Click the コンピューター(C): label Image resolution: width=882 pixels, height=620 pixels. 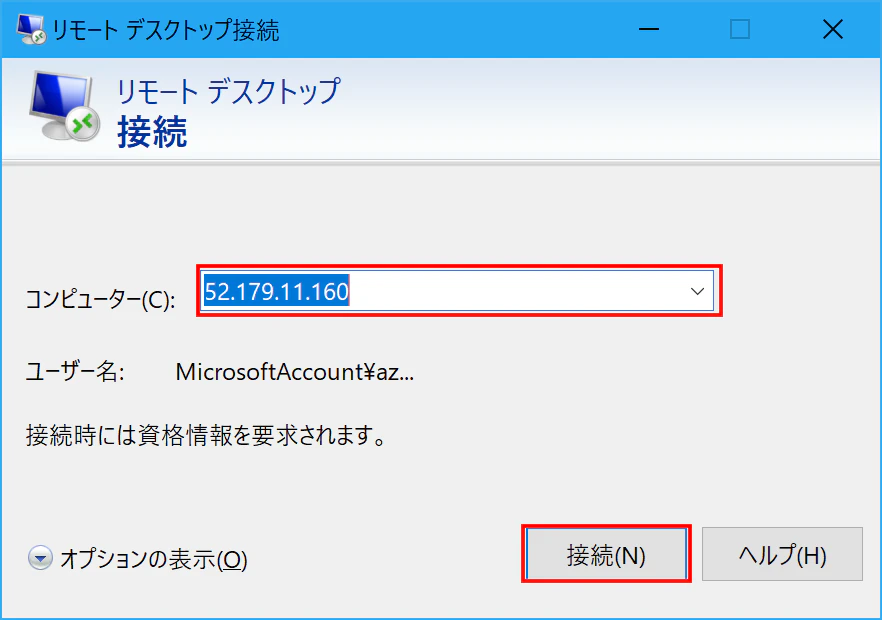[101, 299]
